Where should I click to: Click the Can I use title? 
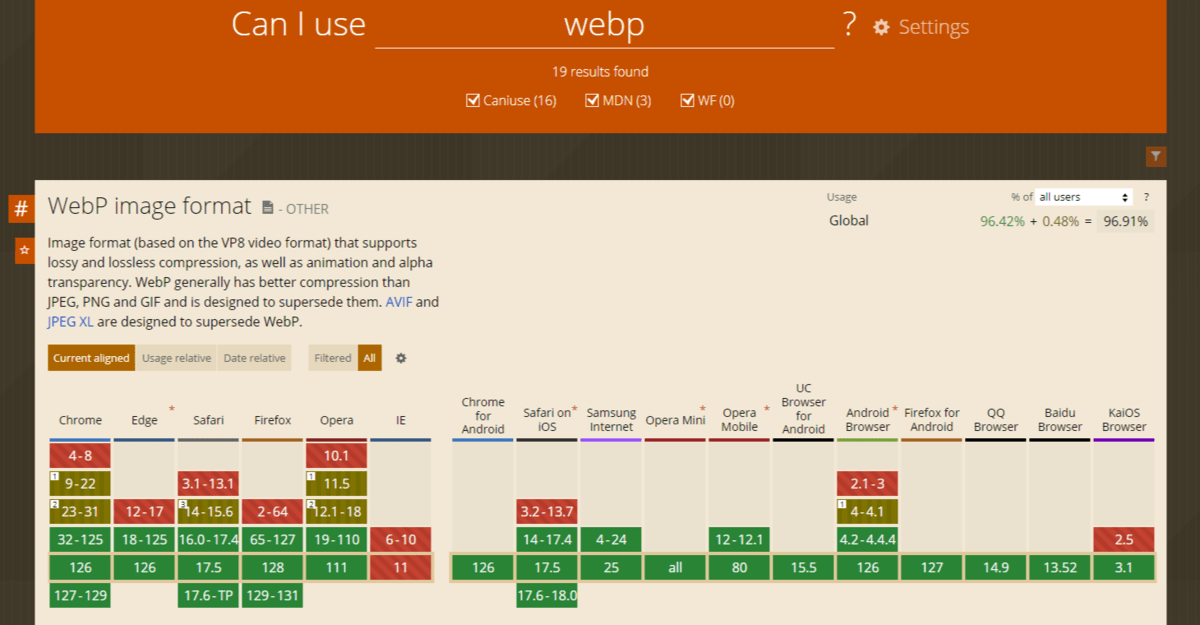point(298,24)
